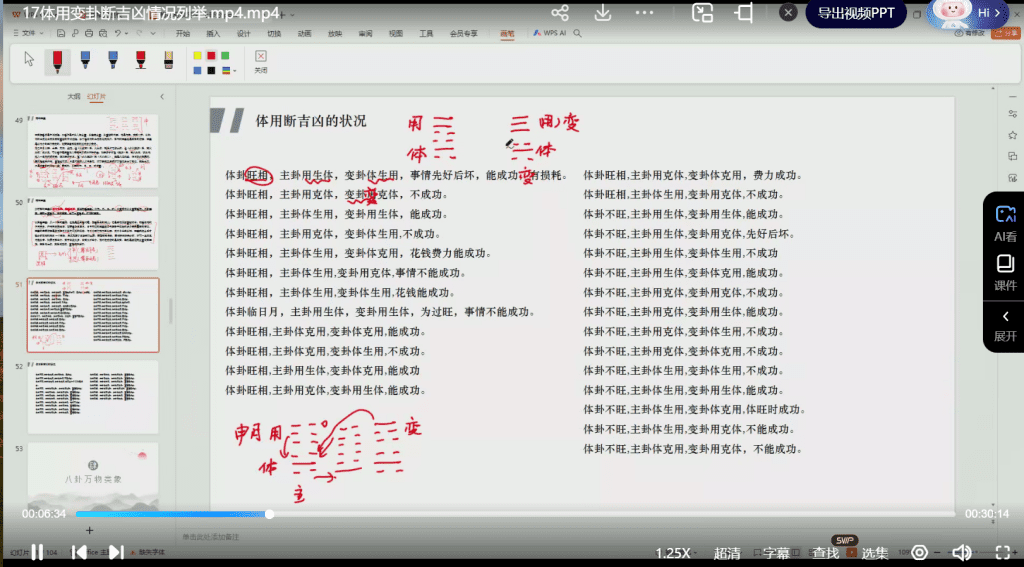The image size is (1024, 567).
Task: Mute the video volume
Action: click(962, 552)
